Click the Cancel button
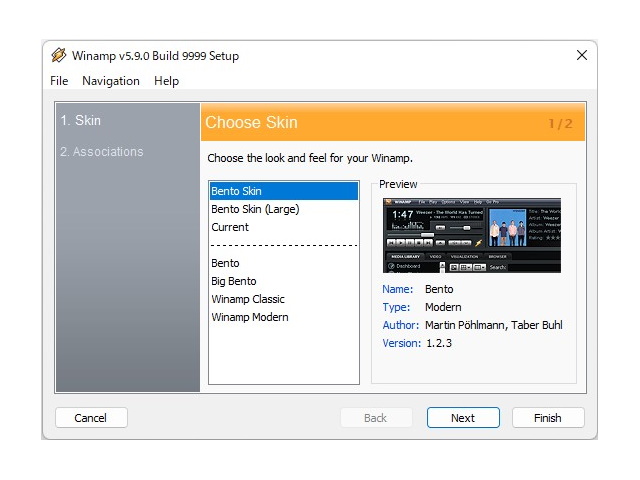 pos(91,418)
